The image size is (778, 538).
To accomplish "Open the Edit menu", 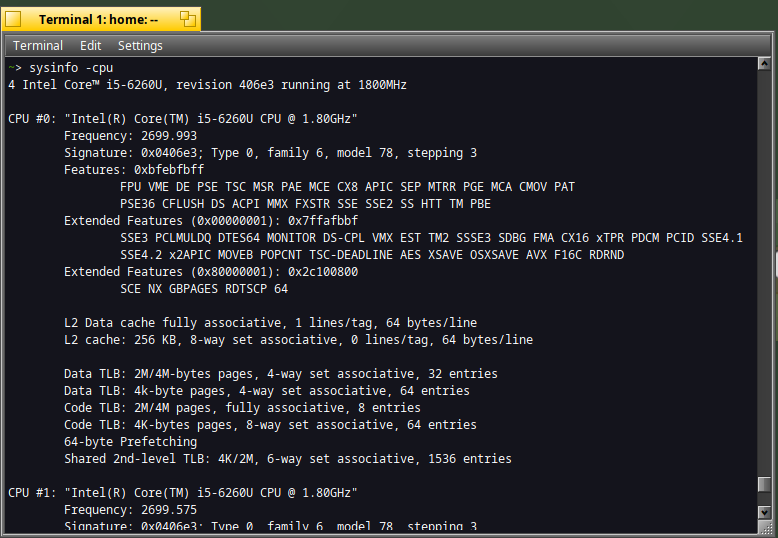I will [x=90, y=46].
